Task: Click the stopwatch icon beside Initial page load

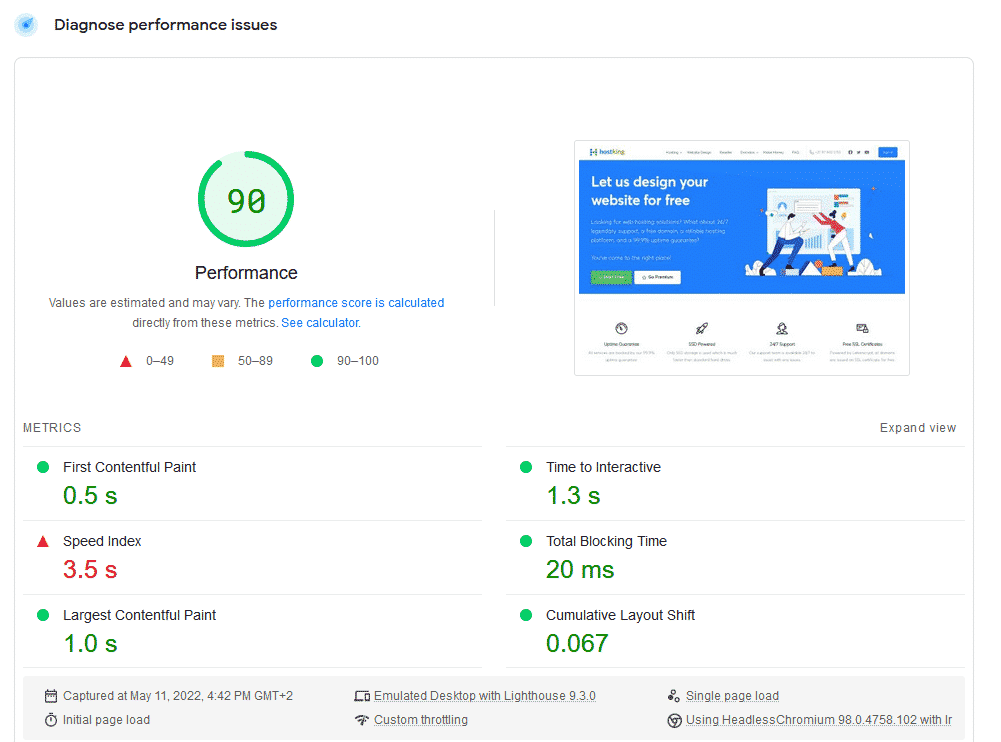Action: click(x=51, y=720)
